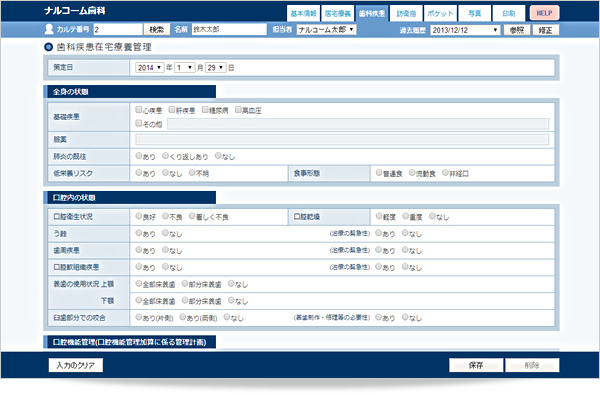Select 著しく不良 for 口腔衛生状況

[x=192, y=216]
